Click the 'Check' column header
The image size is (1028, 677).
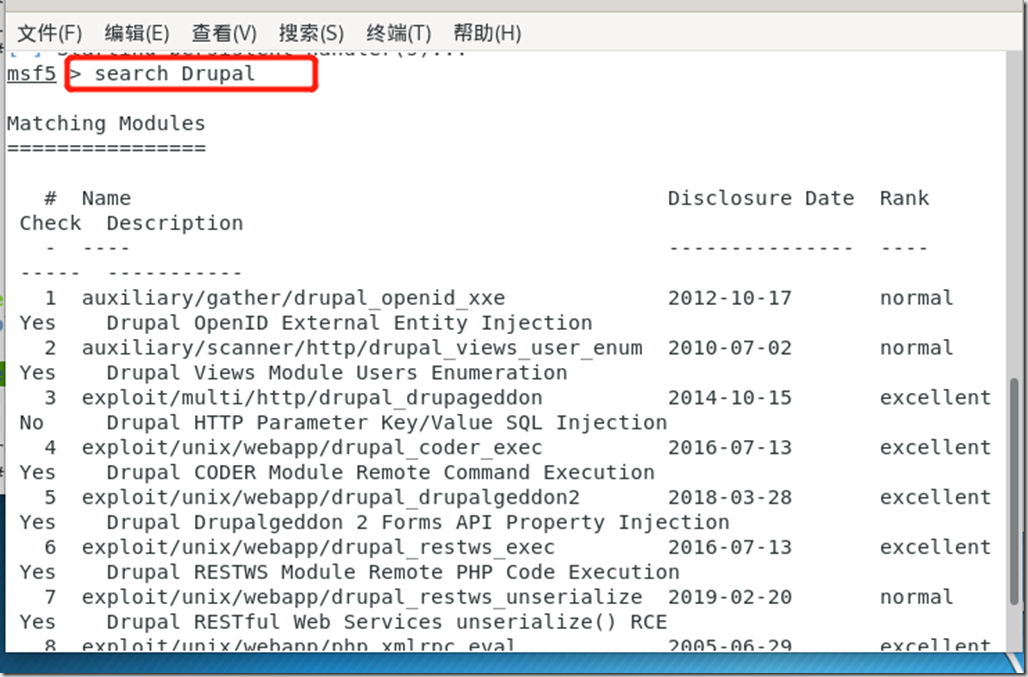coord(50,223)
